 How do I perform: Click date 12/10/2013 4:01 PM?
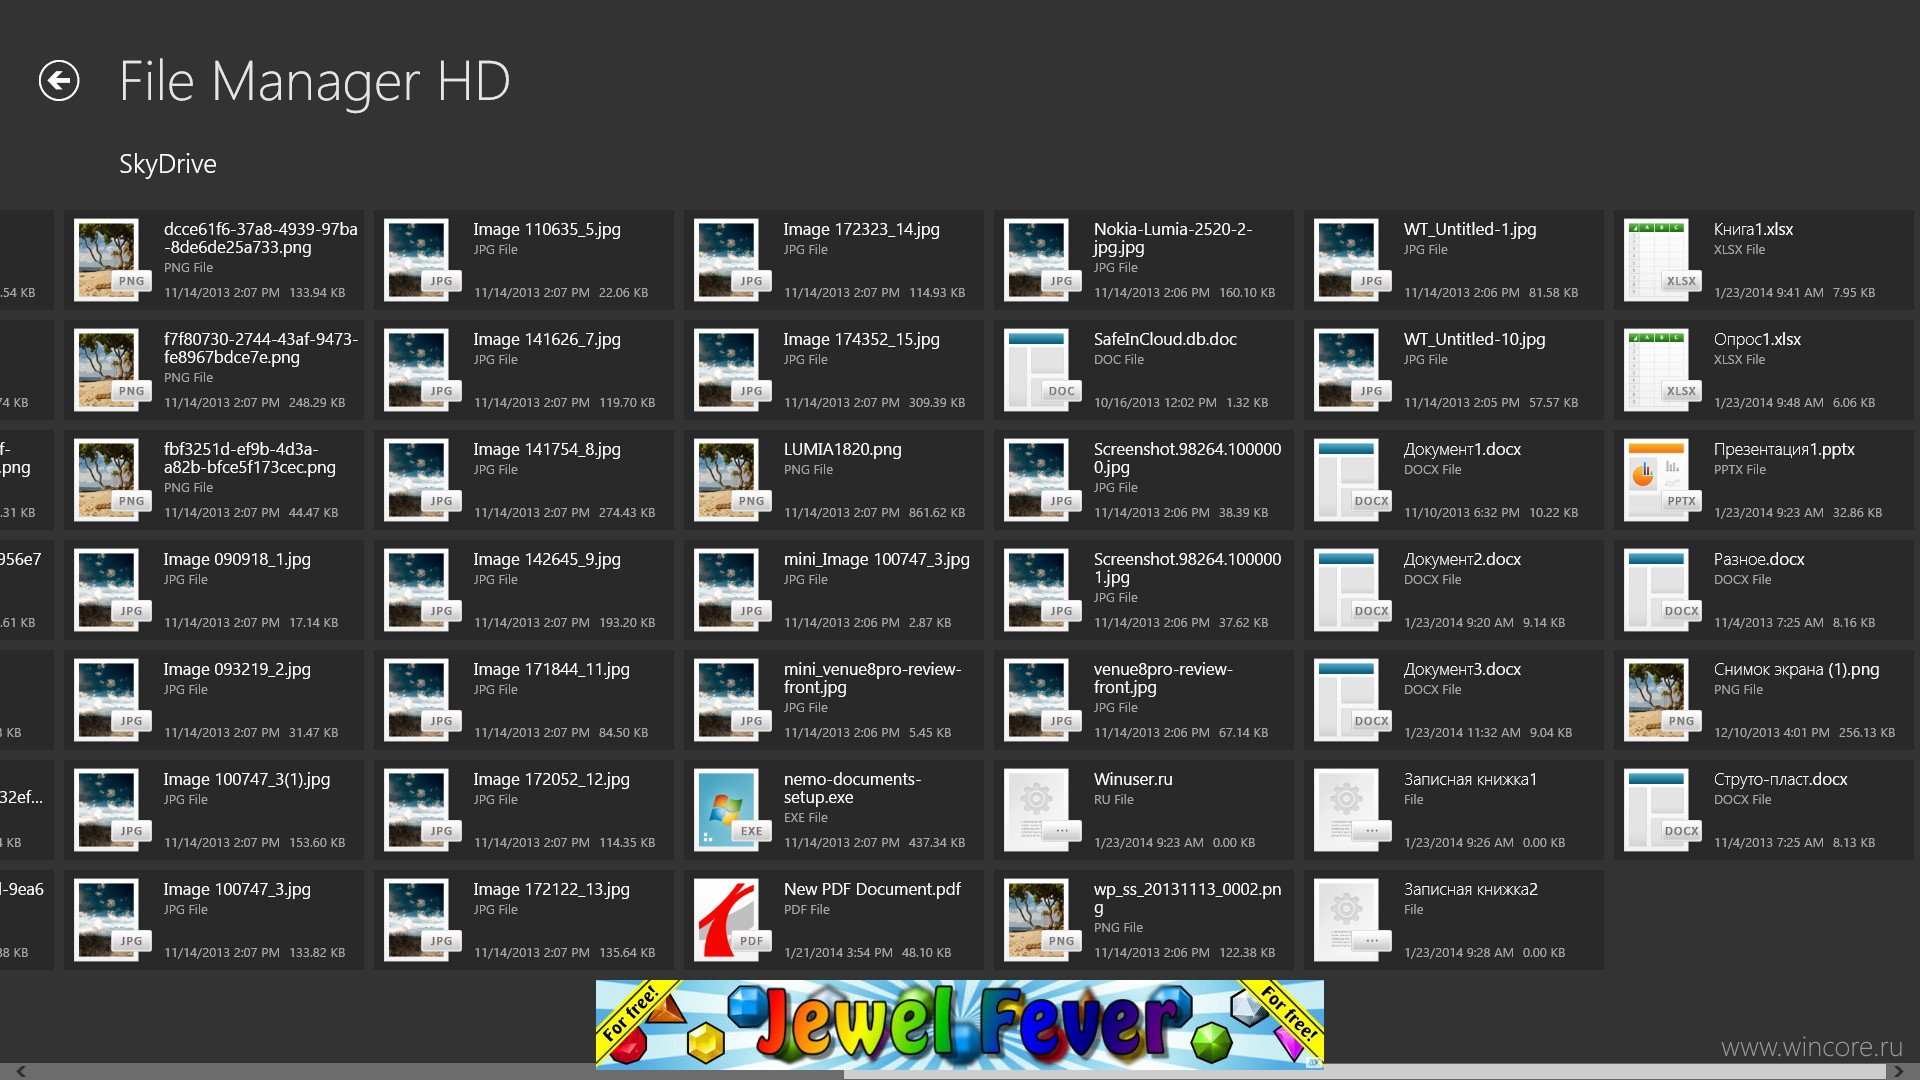(x=1771, y=732)
